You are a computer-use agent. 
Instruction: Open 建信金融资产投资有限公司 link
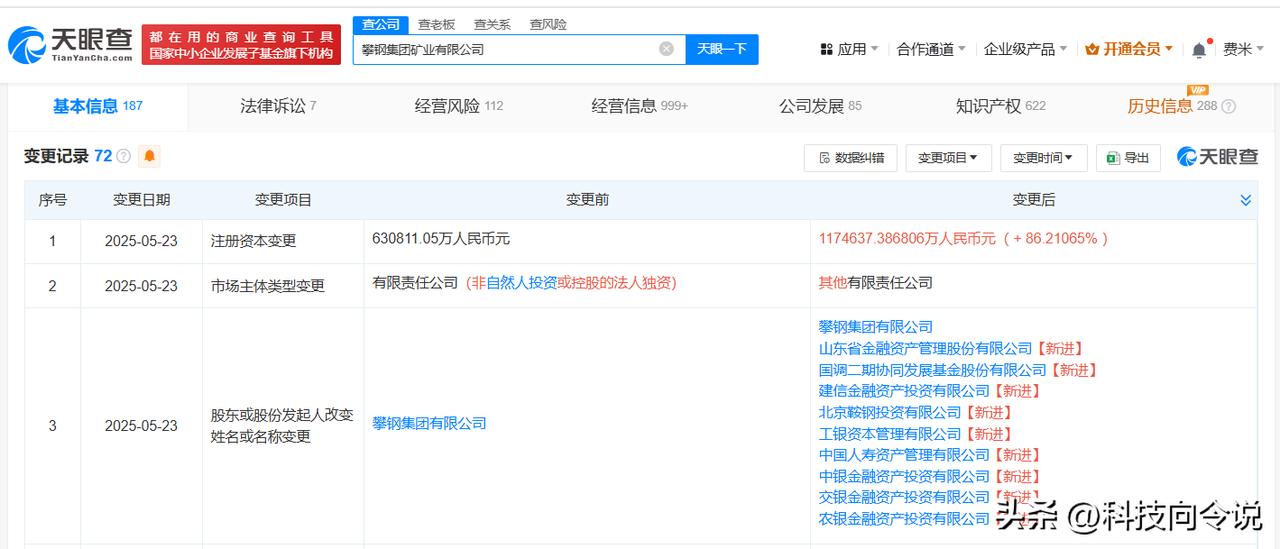point(904,391)
